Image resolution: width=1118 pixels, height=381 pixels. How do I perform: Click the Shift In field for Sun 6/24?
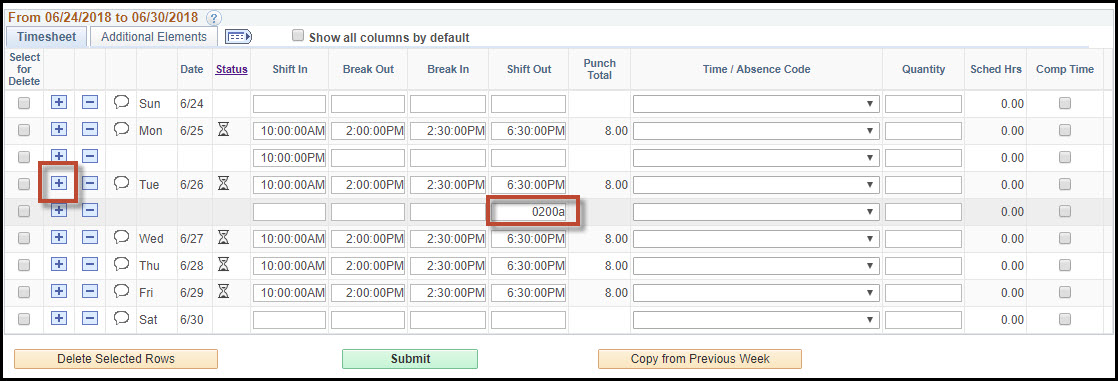pos(289,103)
